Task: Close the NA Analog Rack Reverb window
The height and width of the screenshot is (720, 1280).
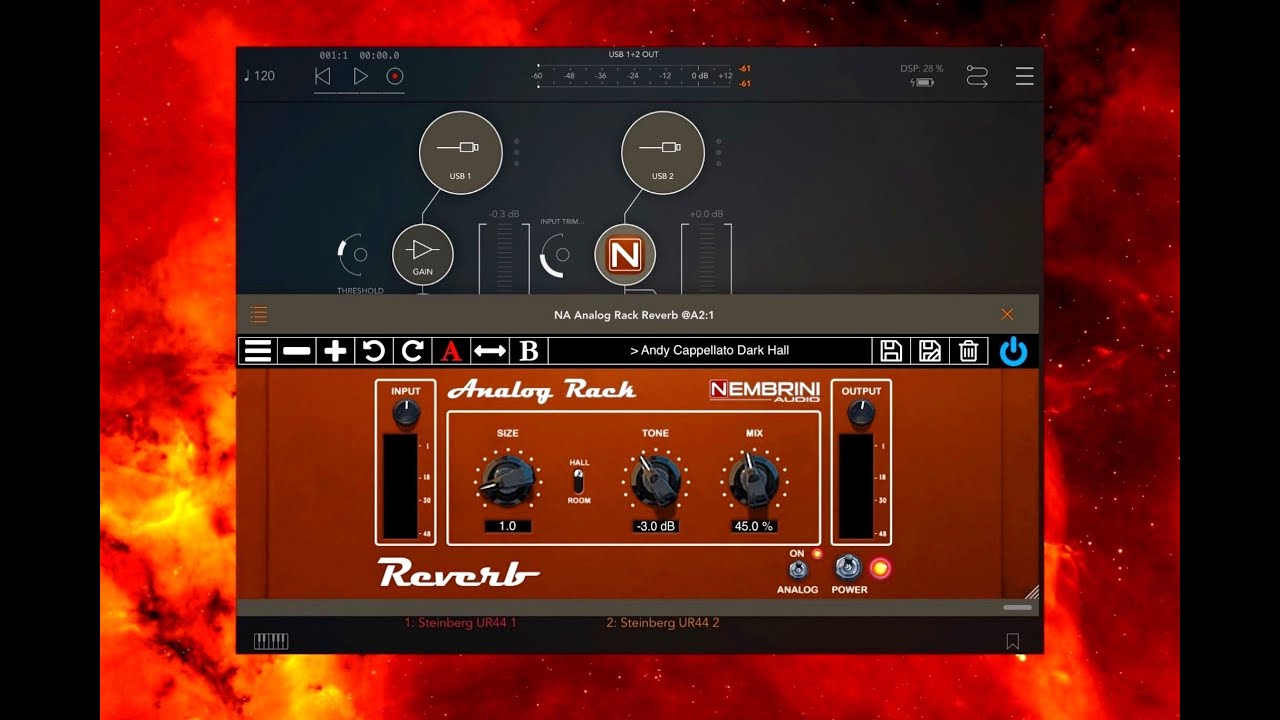Action: [x=1007, y=314]
